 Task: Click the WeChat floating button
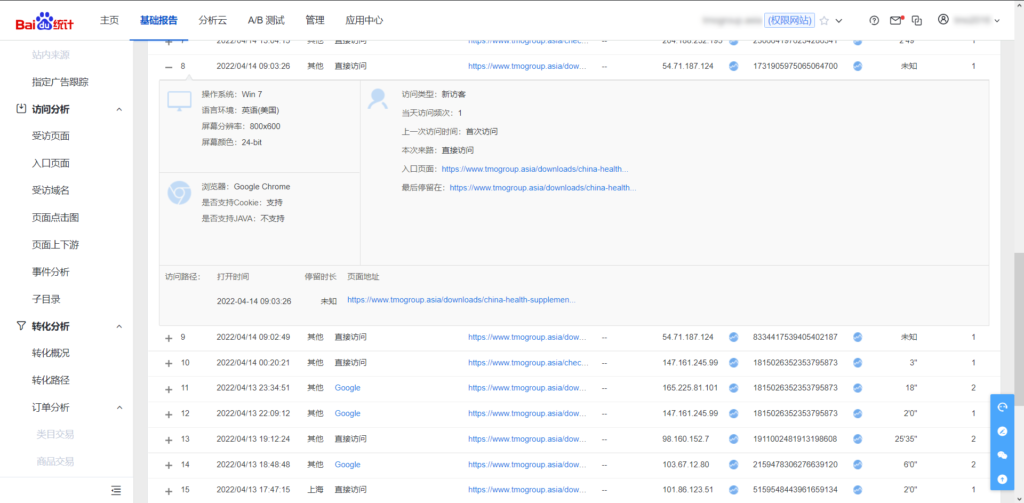point(1002,455)
